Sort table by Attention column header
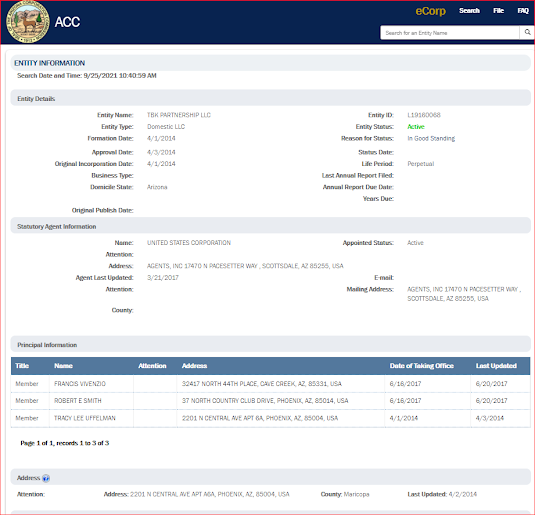Viewport: 535px width, 515px height. [152, 366]
